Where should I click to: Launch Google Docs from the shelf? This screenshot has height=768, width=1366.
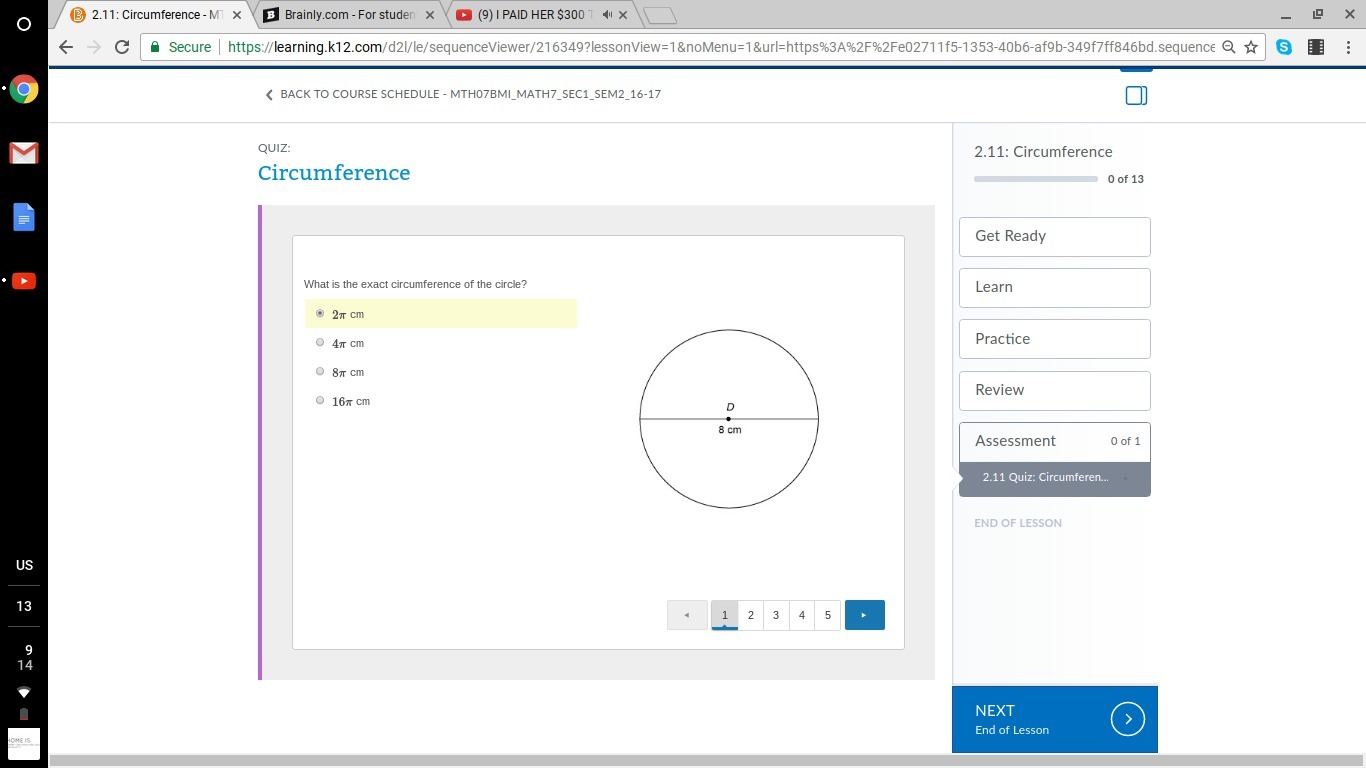coord(24,217)
